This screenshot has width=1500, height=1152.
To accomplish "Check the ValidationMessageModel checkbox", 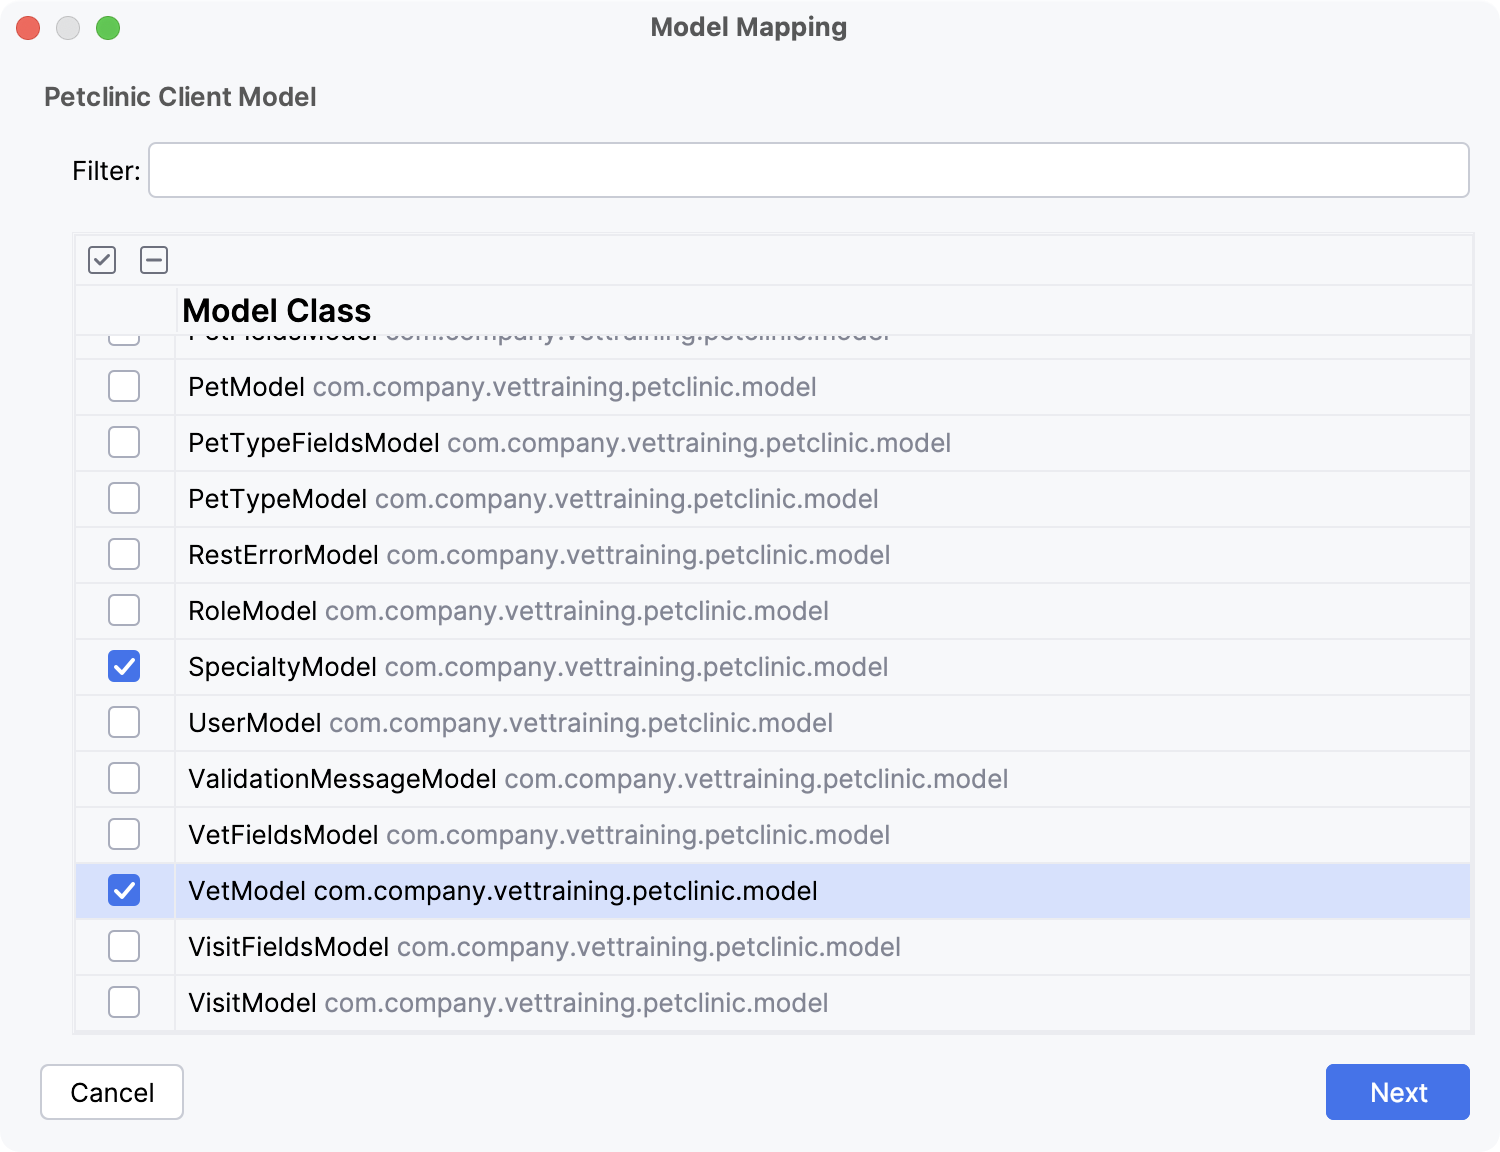I will coord(124,778).
